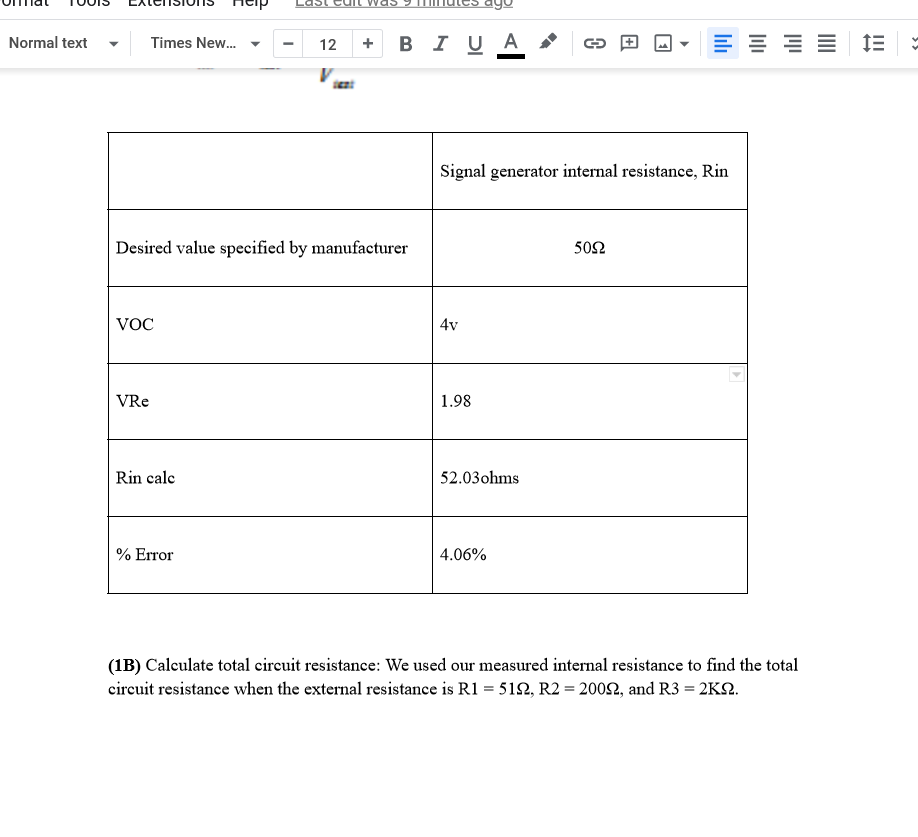Pick a text color with the A swatch
The height and width of the screenshot is (837, 918).
pyautogui.click(x=510, y=43)
